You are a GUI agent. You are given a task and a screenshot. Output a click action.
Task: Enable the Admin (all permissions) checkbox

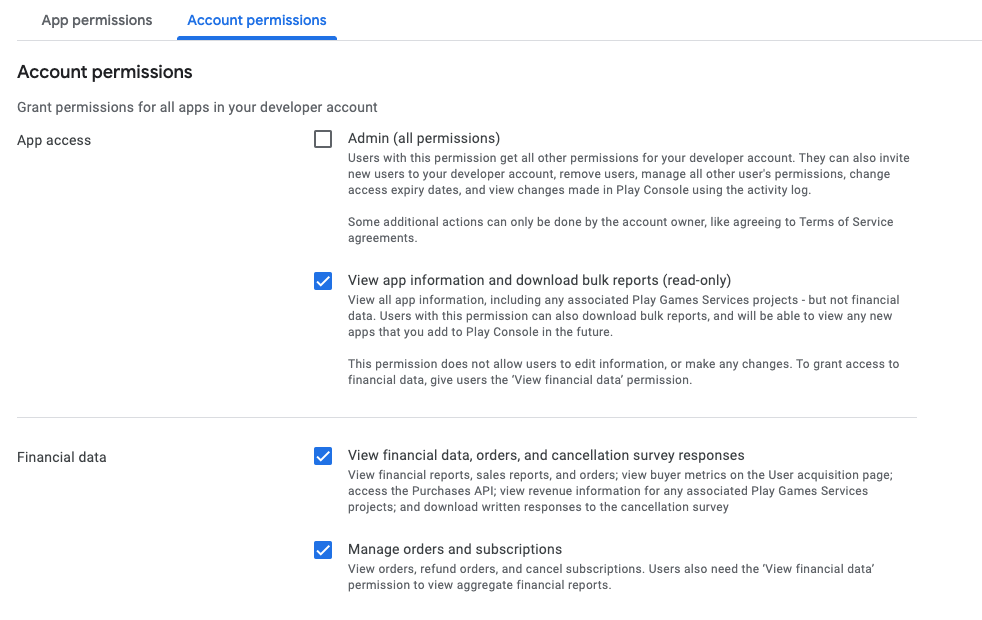(x=323, y=139)
